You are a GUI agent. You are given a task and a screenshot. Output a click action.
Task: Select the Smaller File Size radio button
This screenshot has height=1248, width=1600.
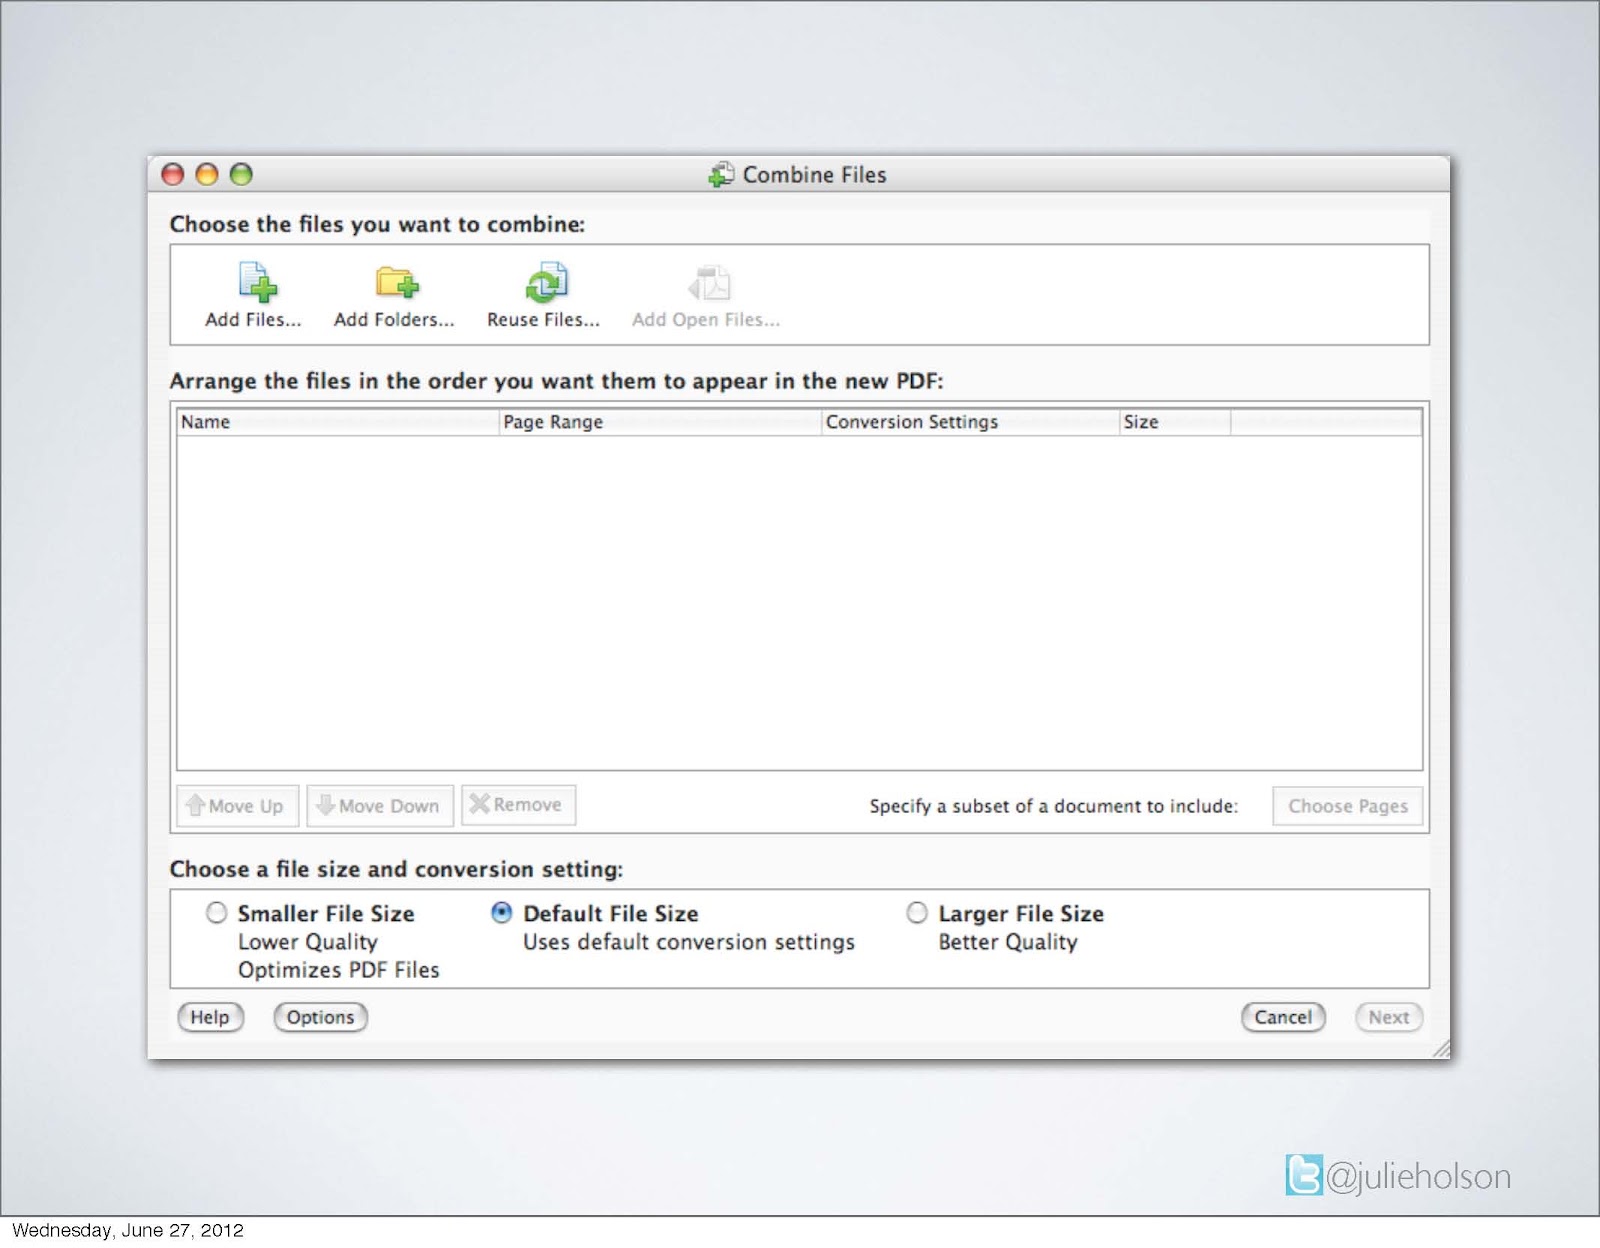pos(216,913)
